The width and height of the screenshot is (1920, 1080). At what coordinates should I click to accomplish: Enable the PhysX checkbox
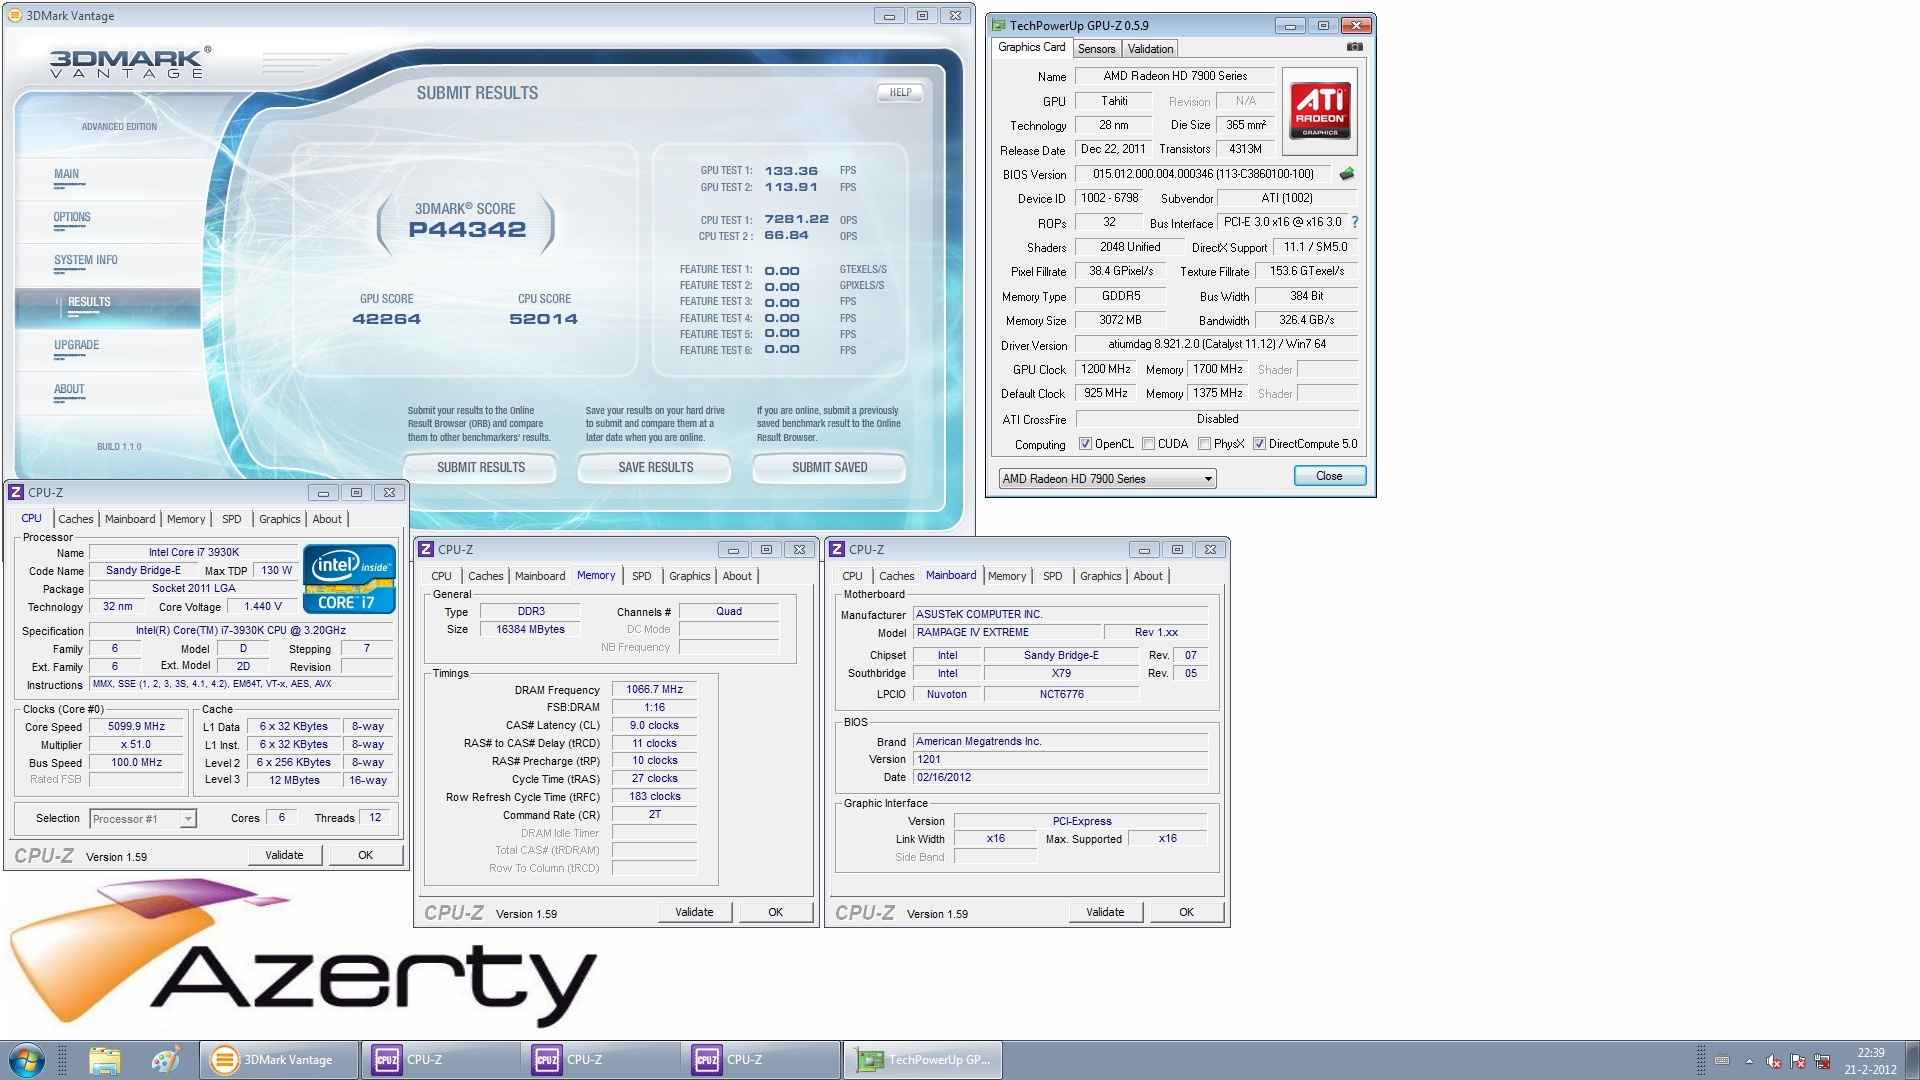point(1204,444)
